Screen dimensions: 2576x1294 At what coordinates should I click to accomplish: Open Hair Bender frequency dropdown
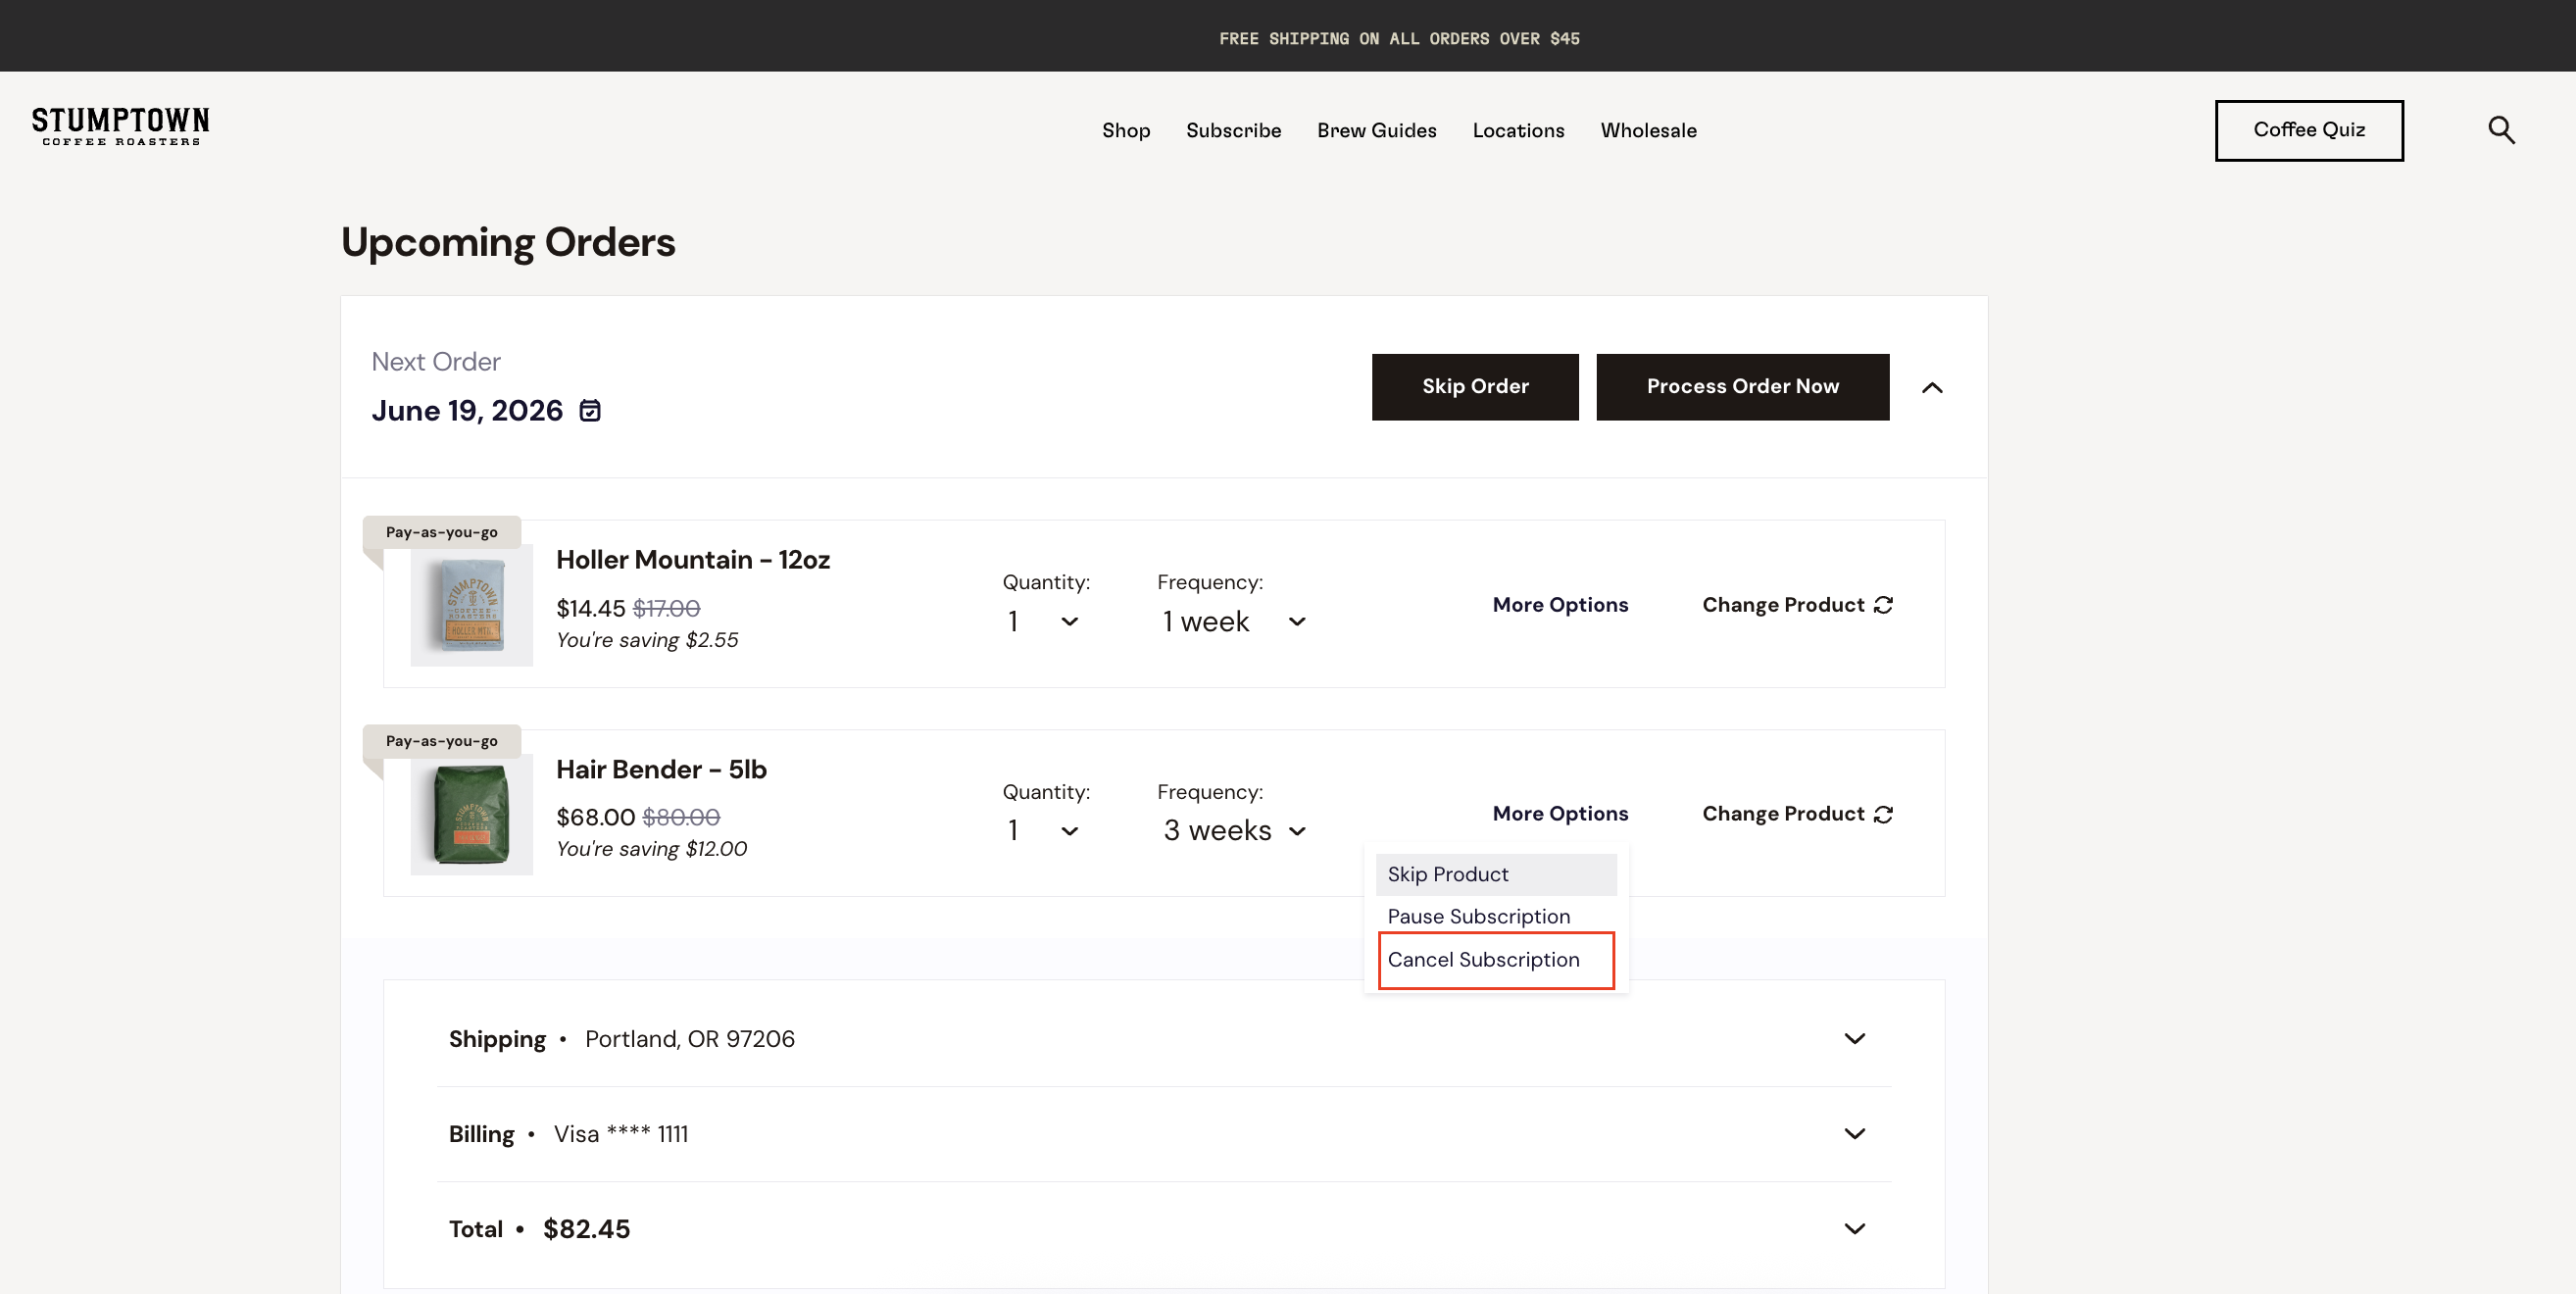point(1234,831)
